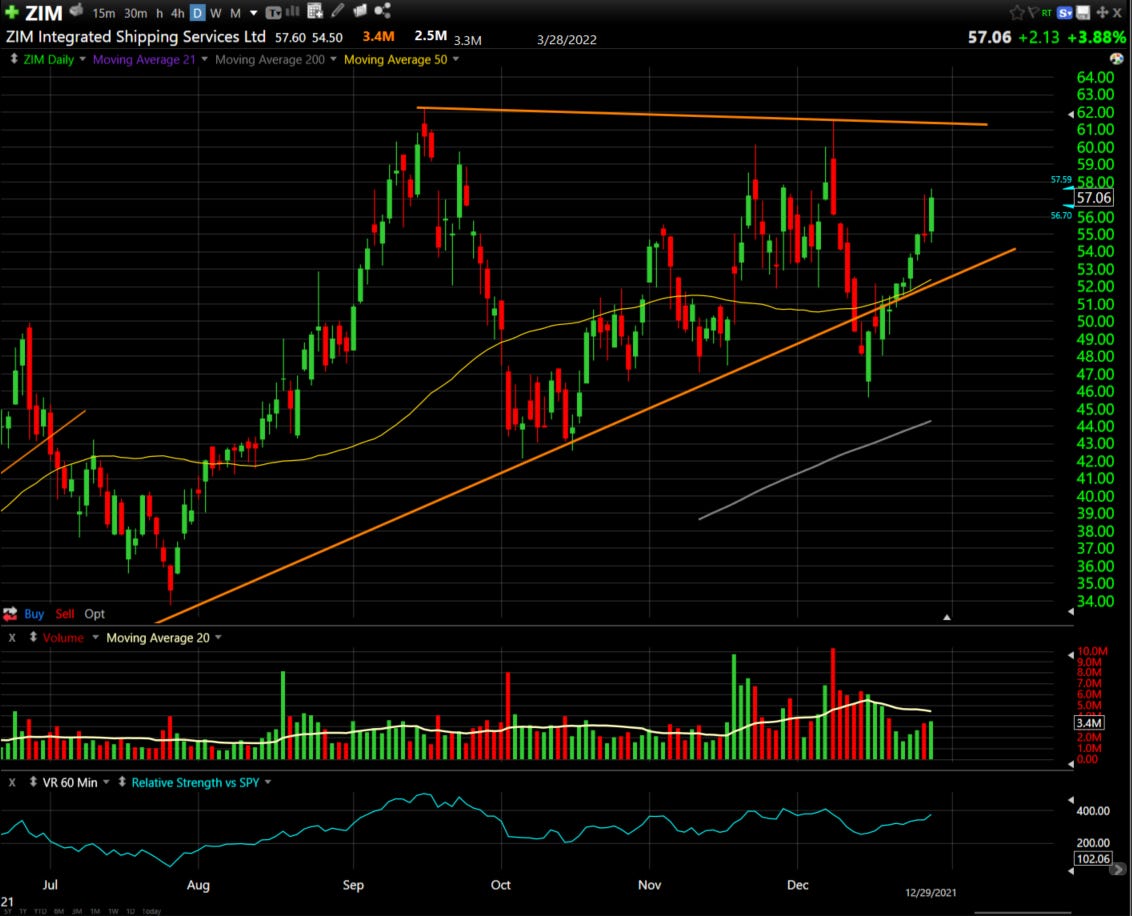Expand the Moving Average 20 dropdown
The height and width of the screenshot is (916, 1132).
tap(218, 637)
